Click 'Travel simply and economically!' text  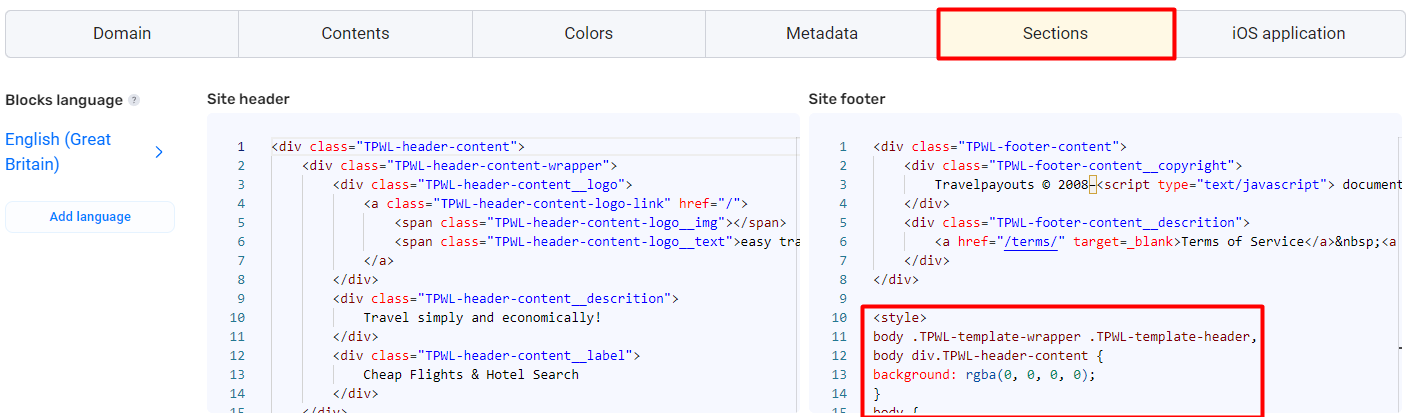(x=483, y=317)
